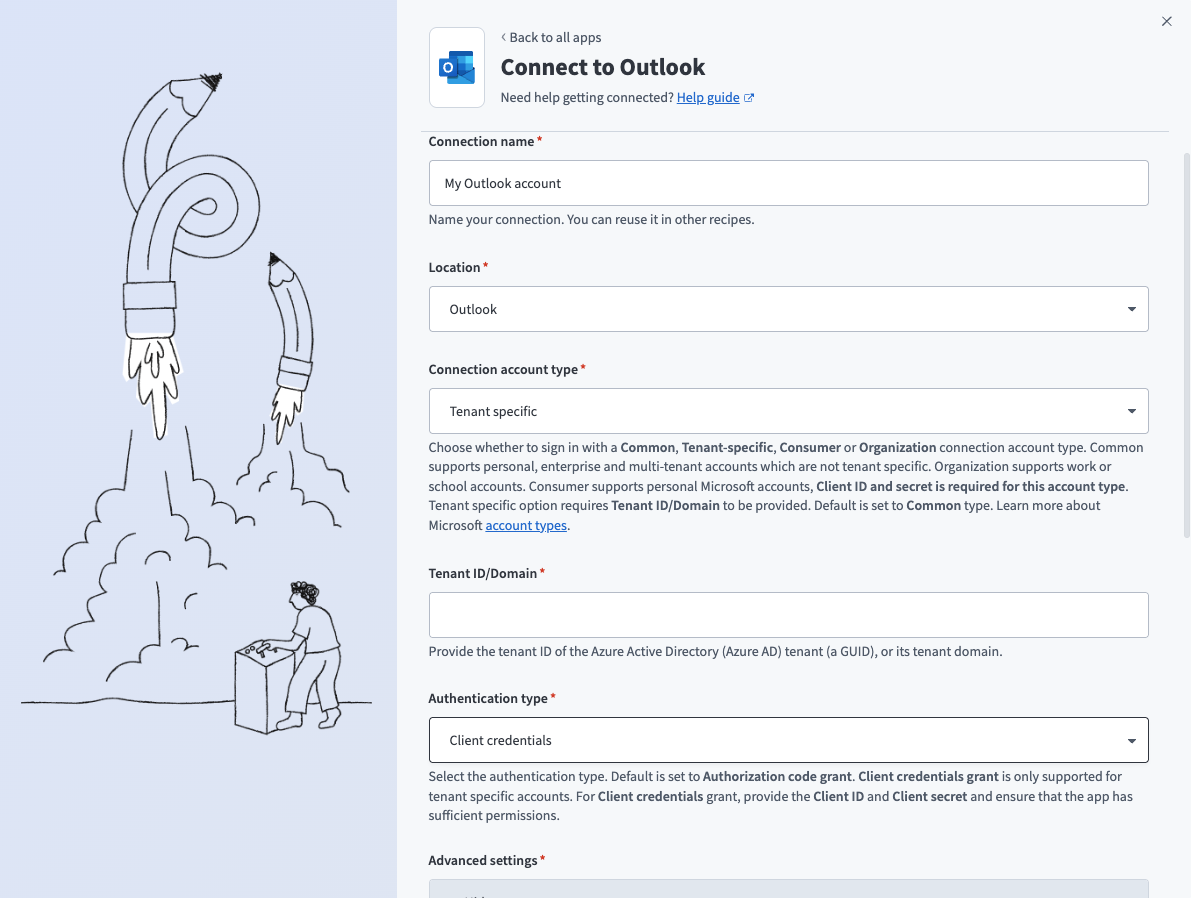Open the Location dropdown showing Outlook
Viewport: 1191px width, 898px height.
pyautogui.click(x=788, y=309)
